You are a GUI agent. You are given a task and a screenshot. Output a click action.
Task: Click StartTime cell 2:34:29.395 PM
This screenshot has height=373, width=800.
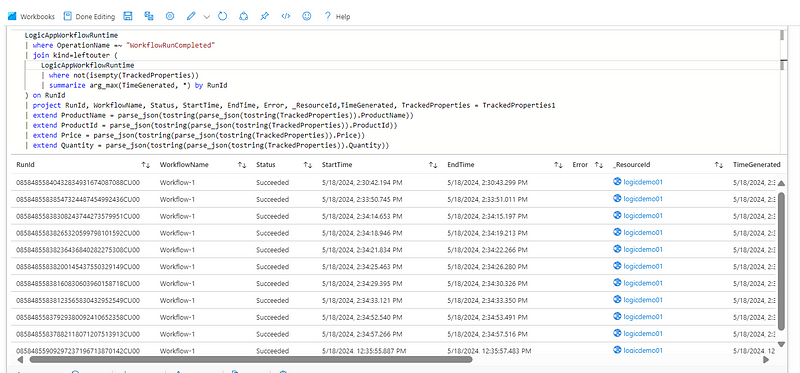click(x=362, y=283)
